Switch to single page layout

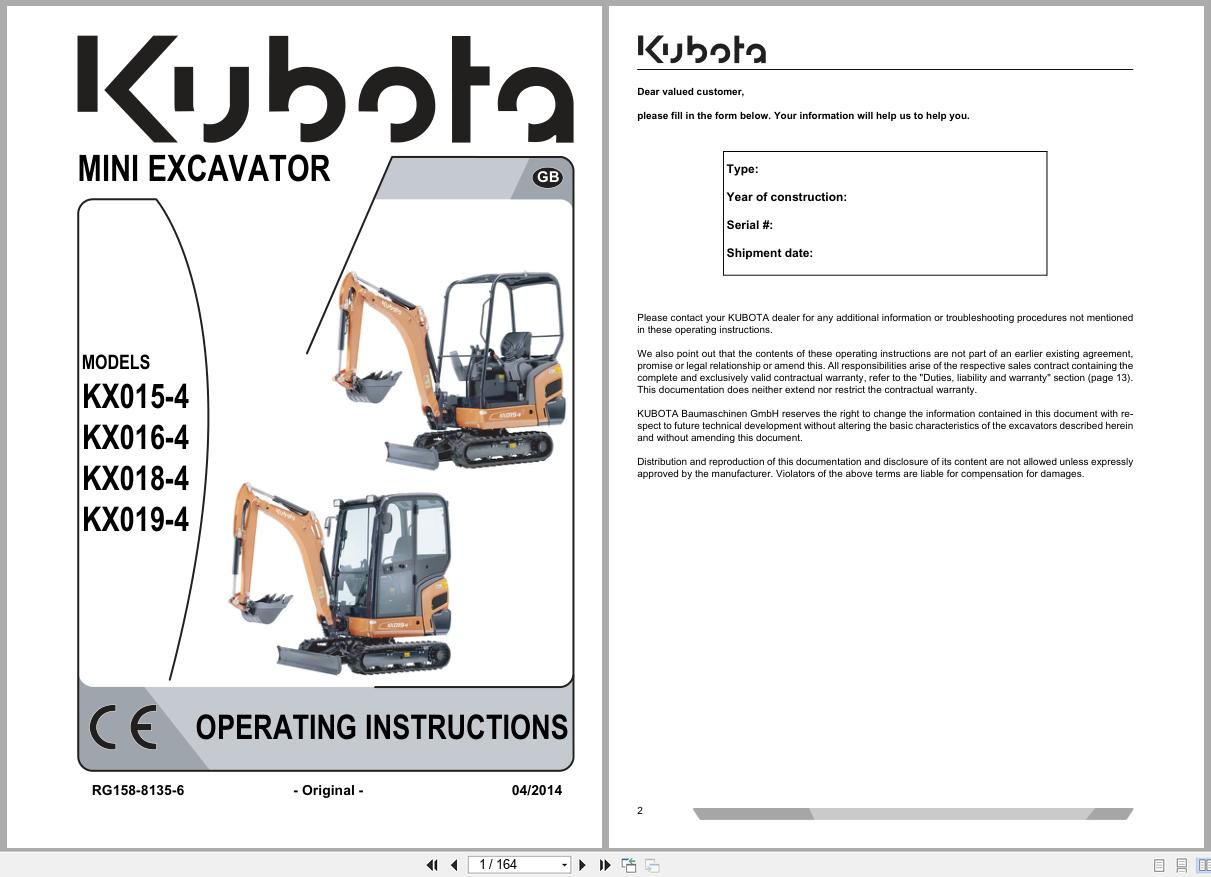click(x=1159, y=864)
